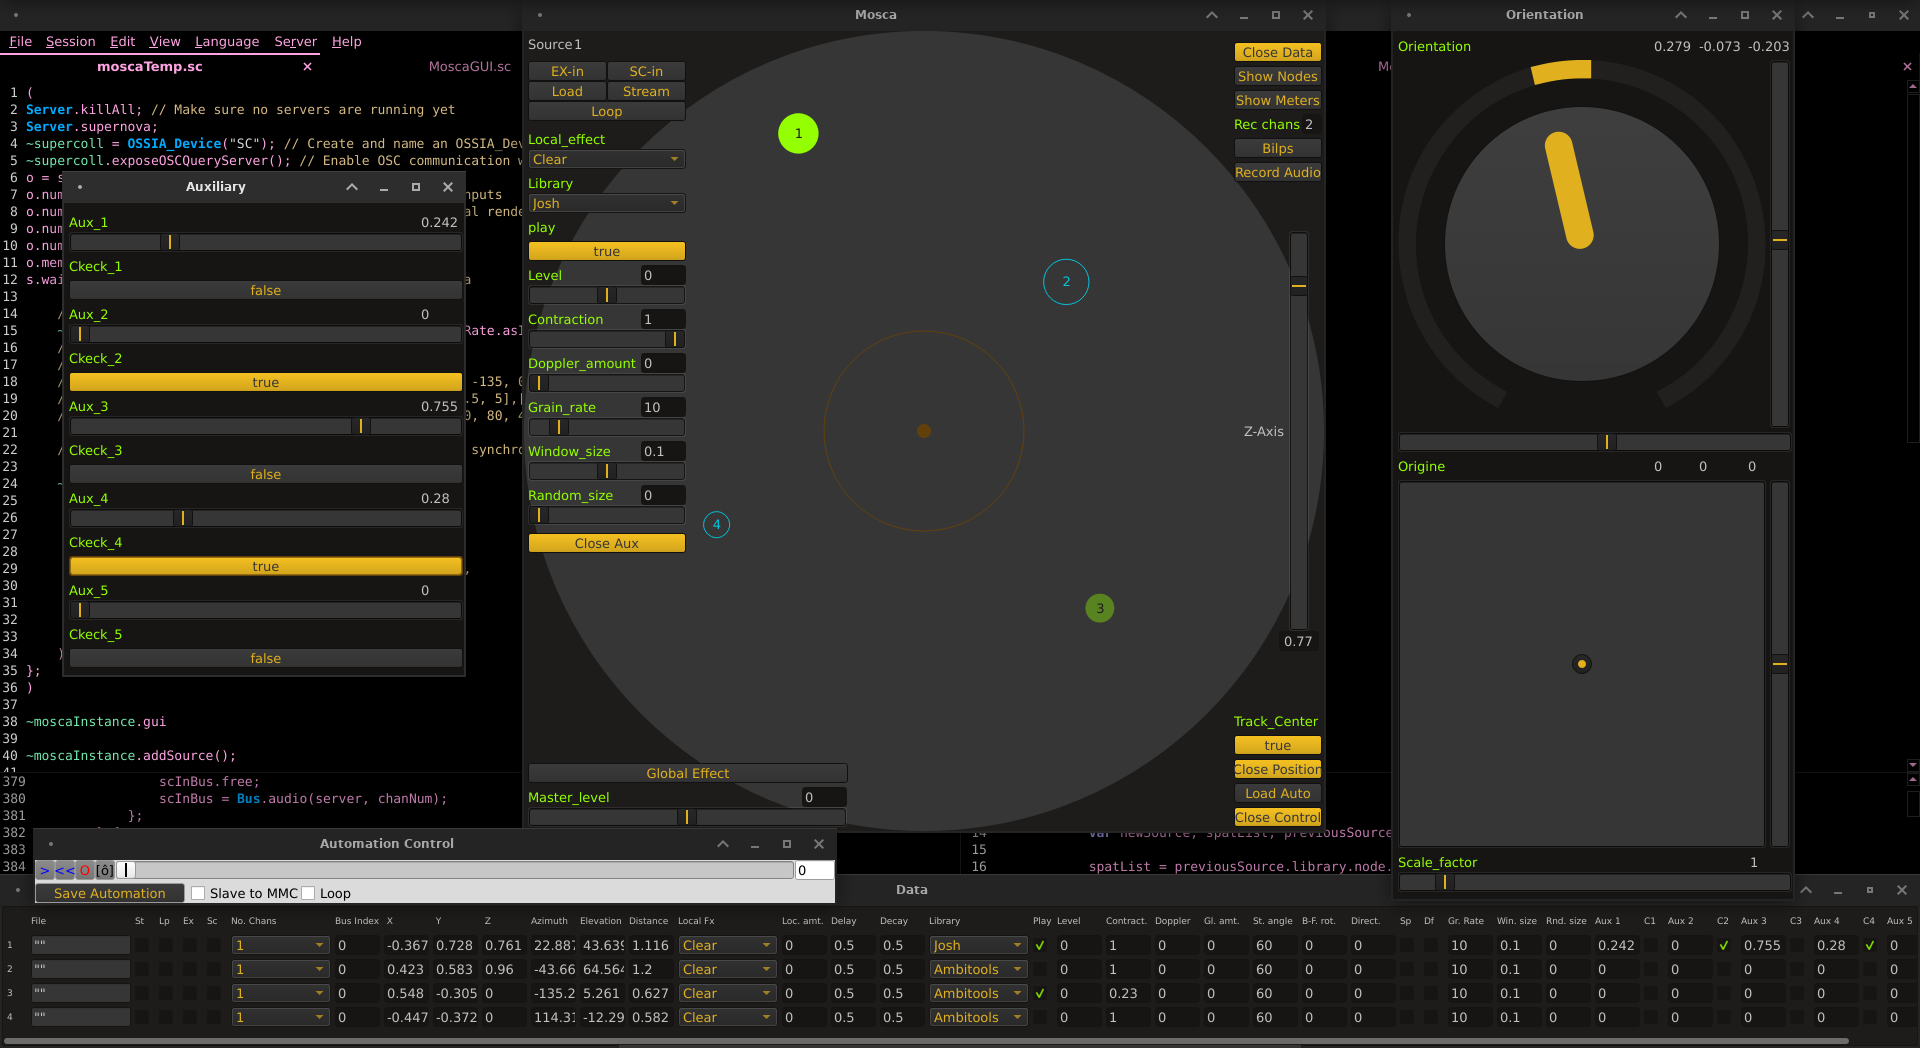Viewport: 1920px width, 1048px height.
Task: Rewind automation with the << icon
Action: pyautogui.click(x=64, y=871)
